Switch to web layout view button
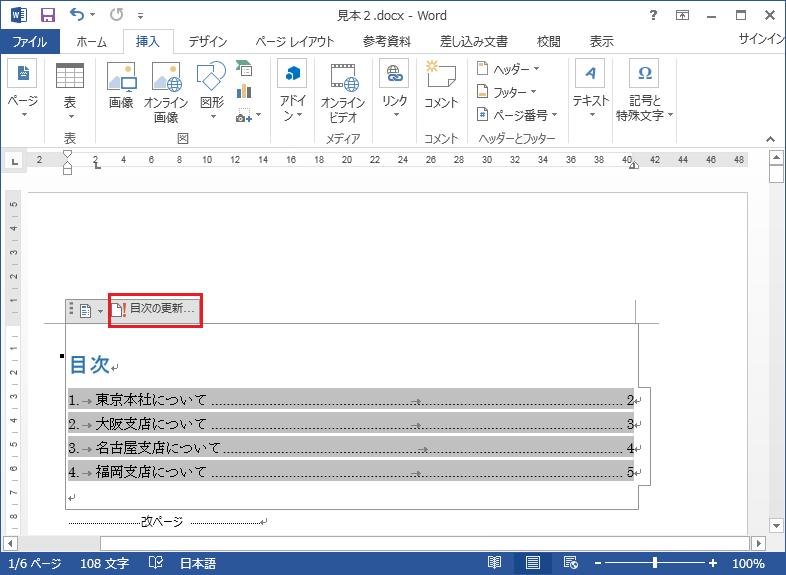Screen dimensions: 786x575 (571, 563)
